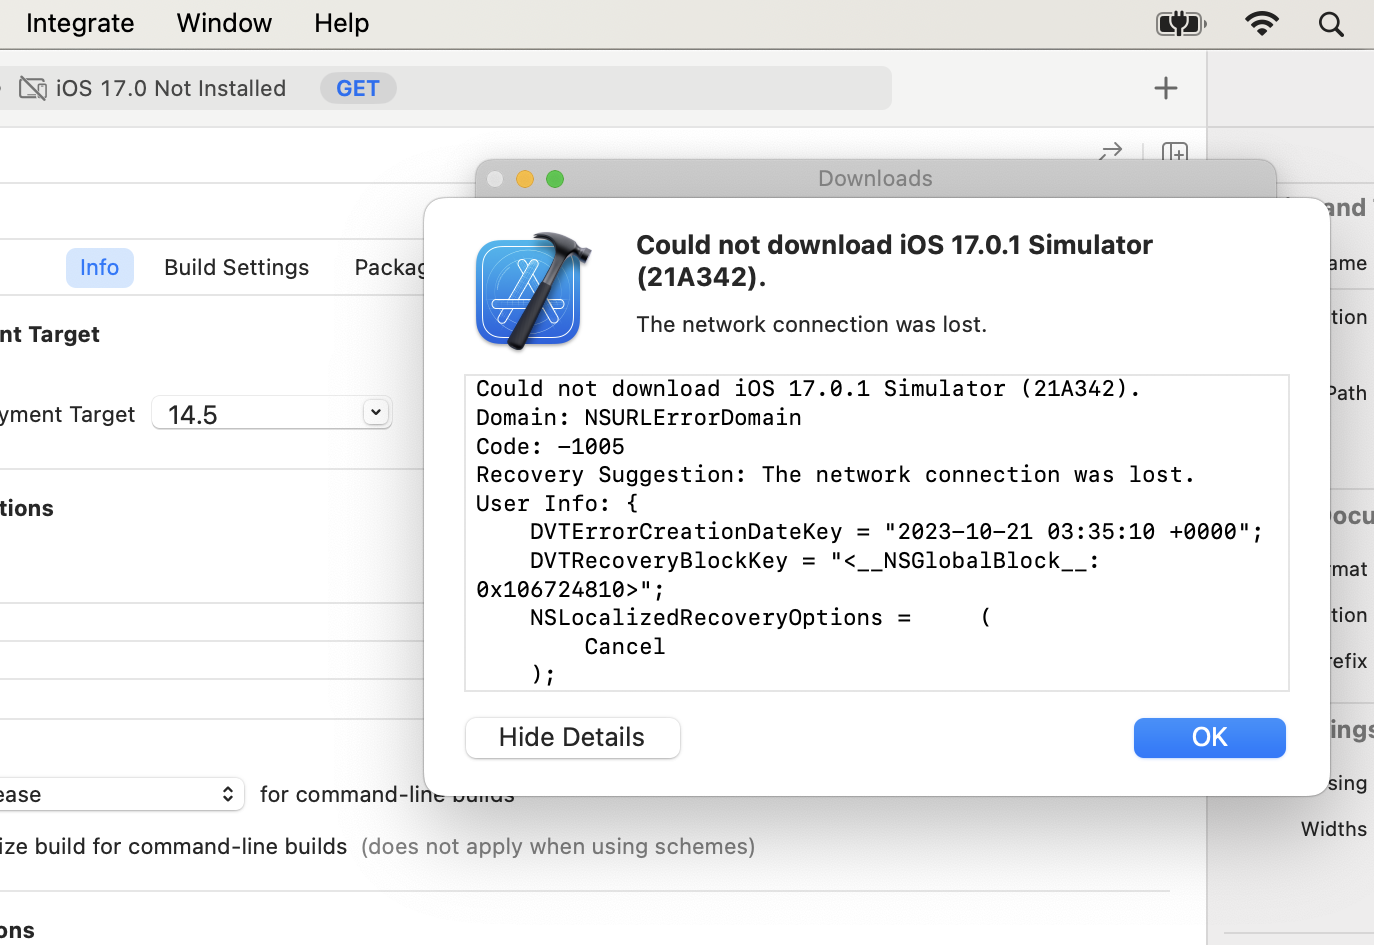The image size is (1374, 945).
Task: Click the device icon beside iOS 17.0
Action: pyautogui.click(x=33, y=89)
